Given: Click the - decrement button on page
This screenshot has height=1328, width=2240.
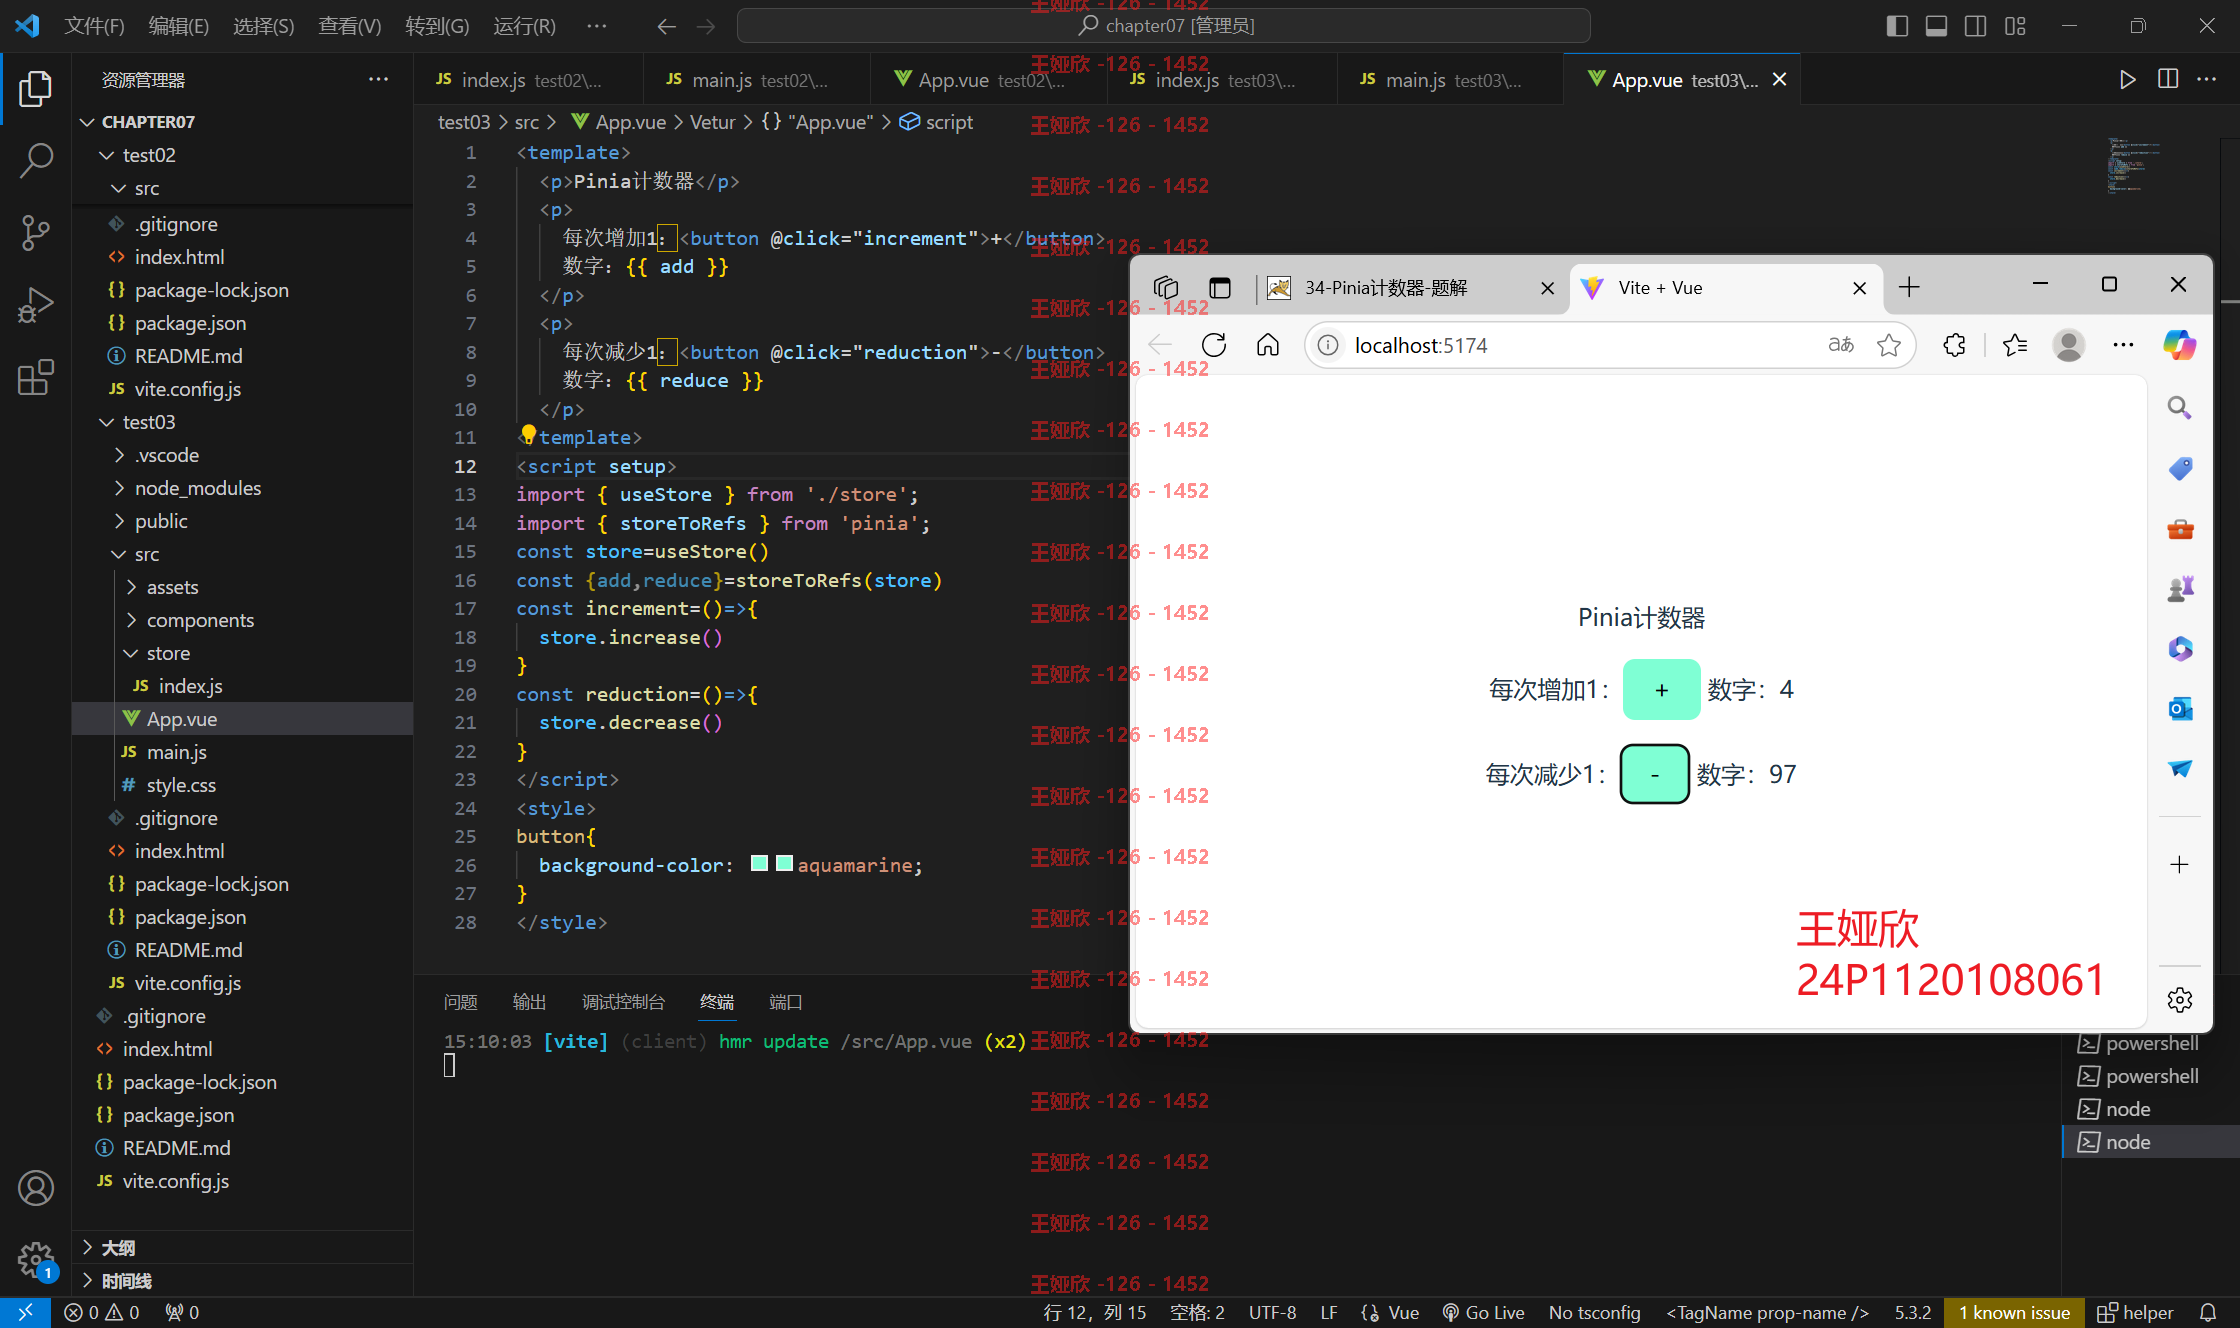Looking at the screenshot, I should pos(1655,774).
